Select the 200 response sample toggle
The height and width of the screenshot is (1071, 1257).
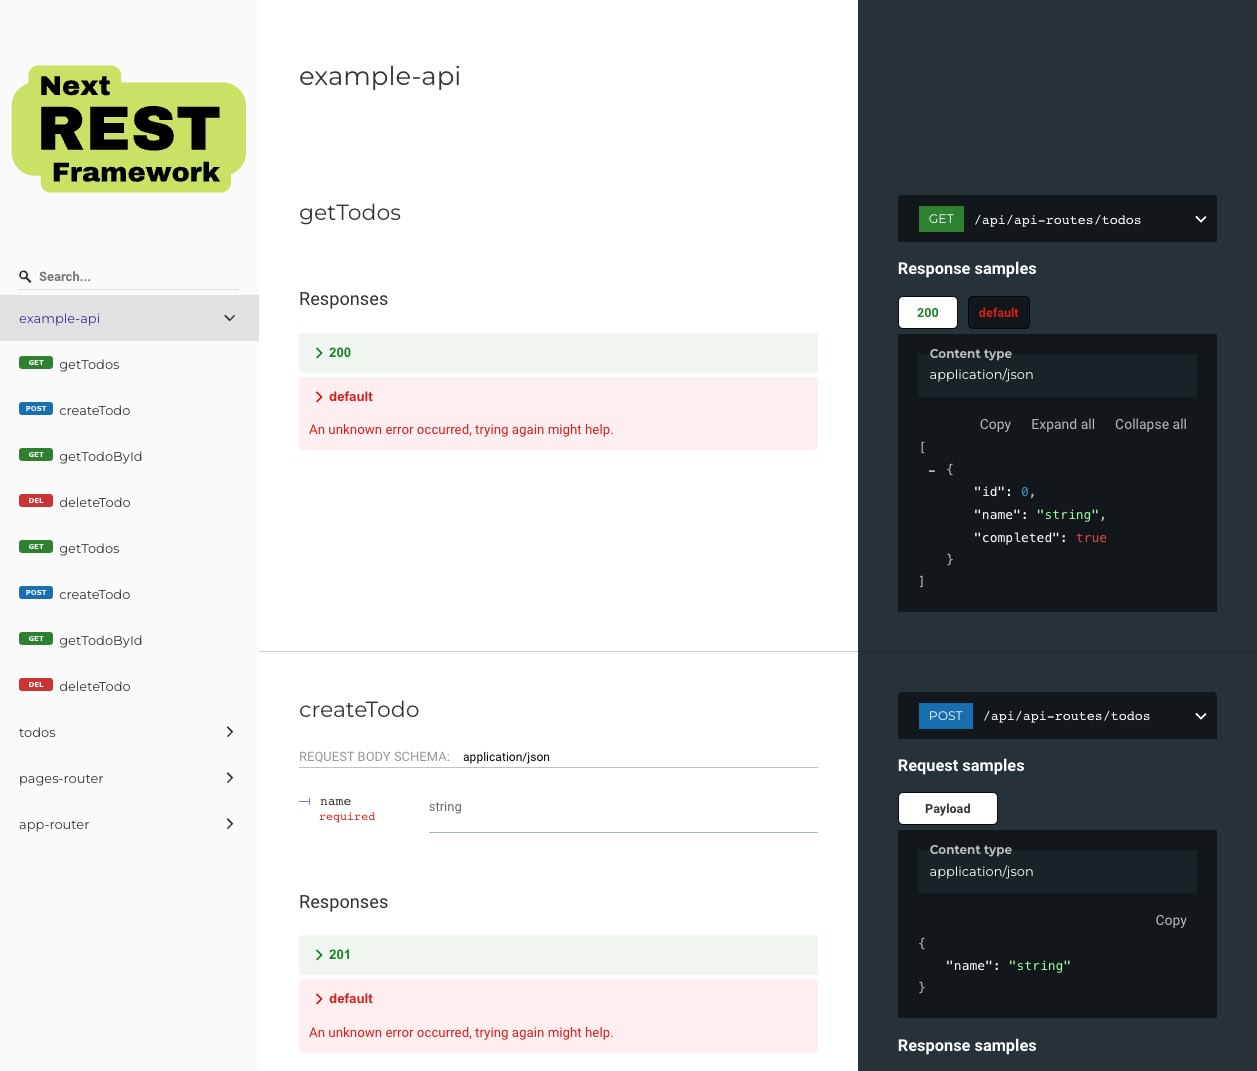pos(927,312)
